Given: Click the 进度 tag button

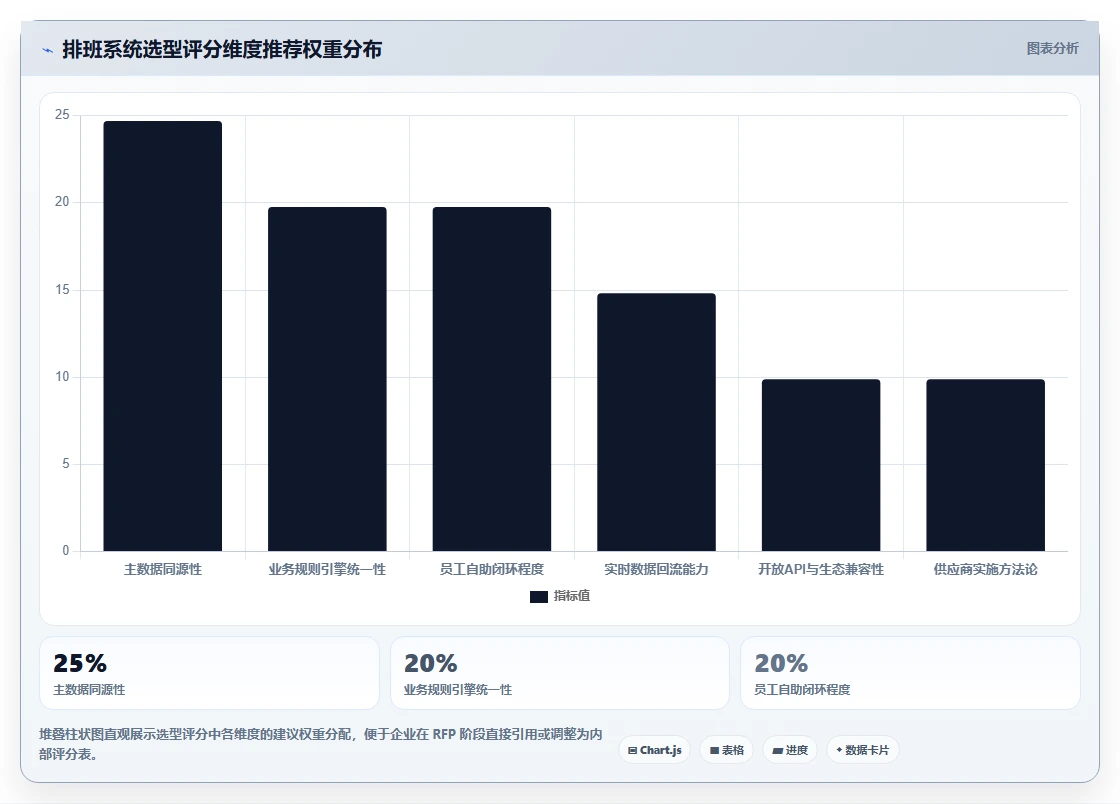Looking at the screenshot, I should 790,750.
